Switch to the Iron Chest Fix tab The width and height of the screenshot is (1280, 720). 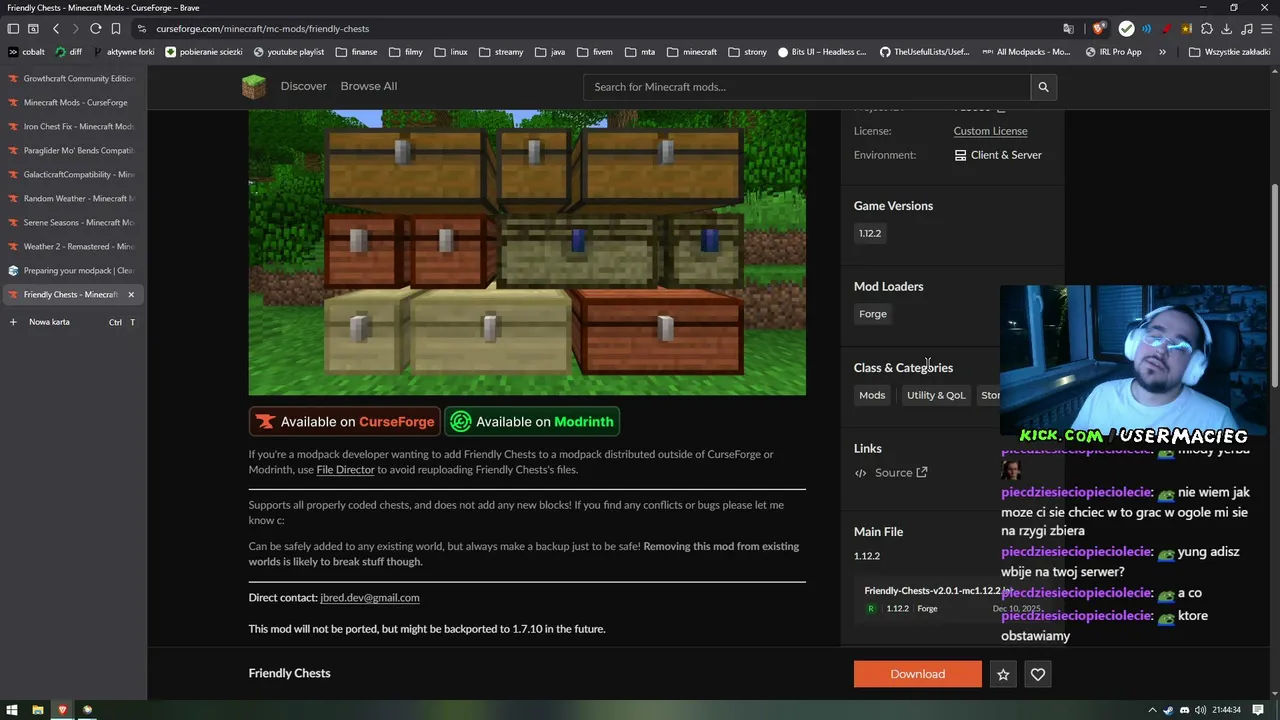coord(72,127)
